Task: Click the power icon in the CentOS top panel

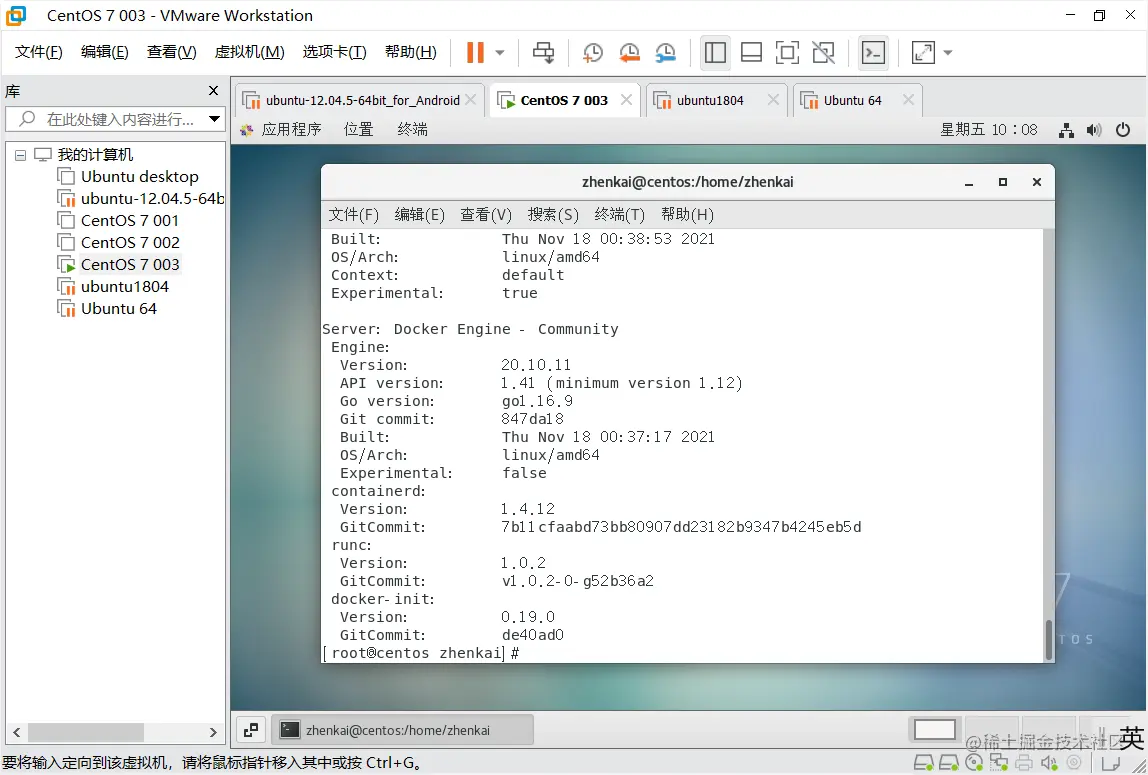Action: point(1122,130)
